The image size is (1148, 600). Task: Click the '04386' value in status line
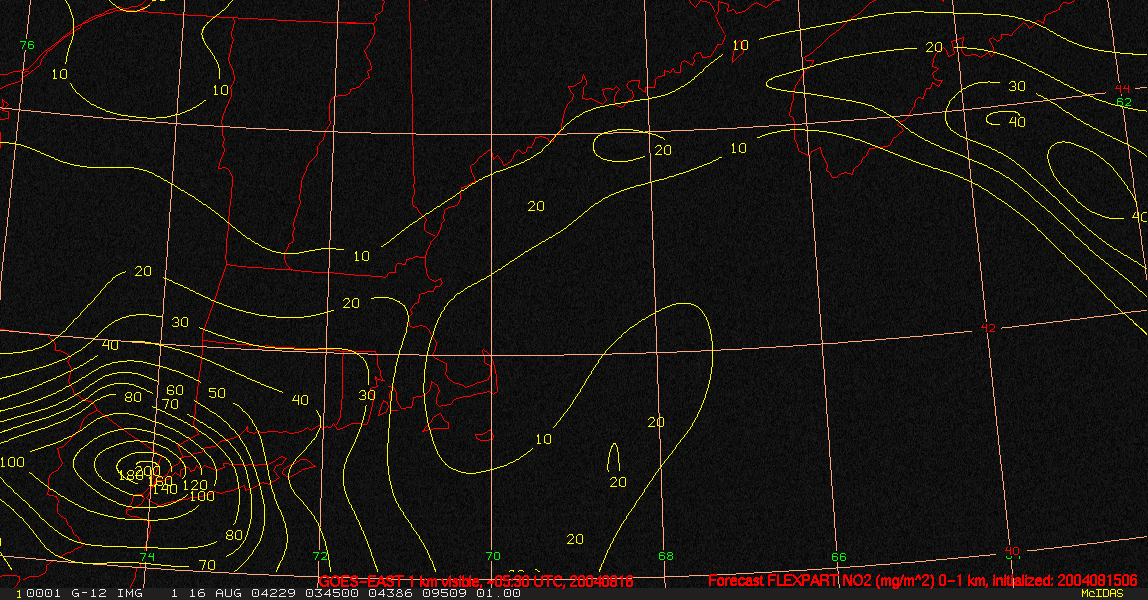click(x=390, y=593)
